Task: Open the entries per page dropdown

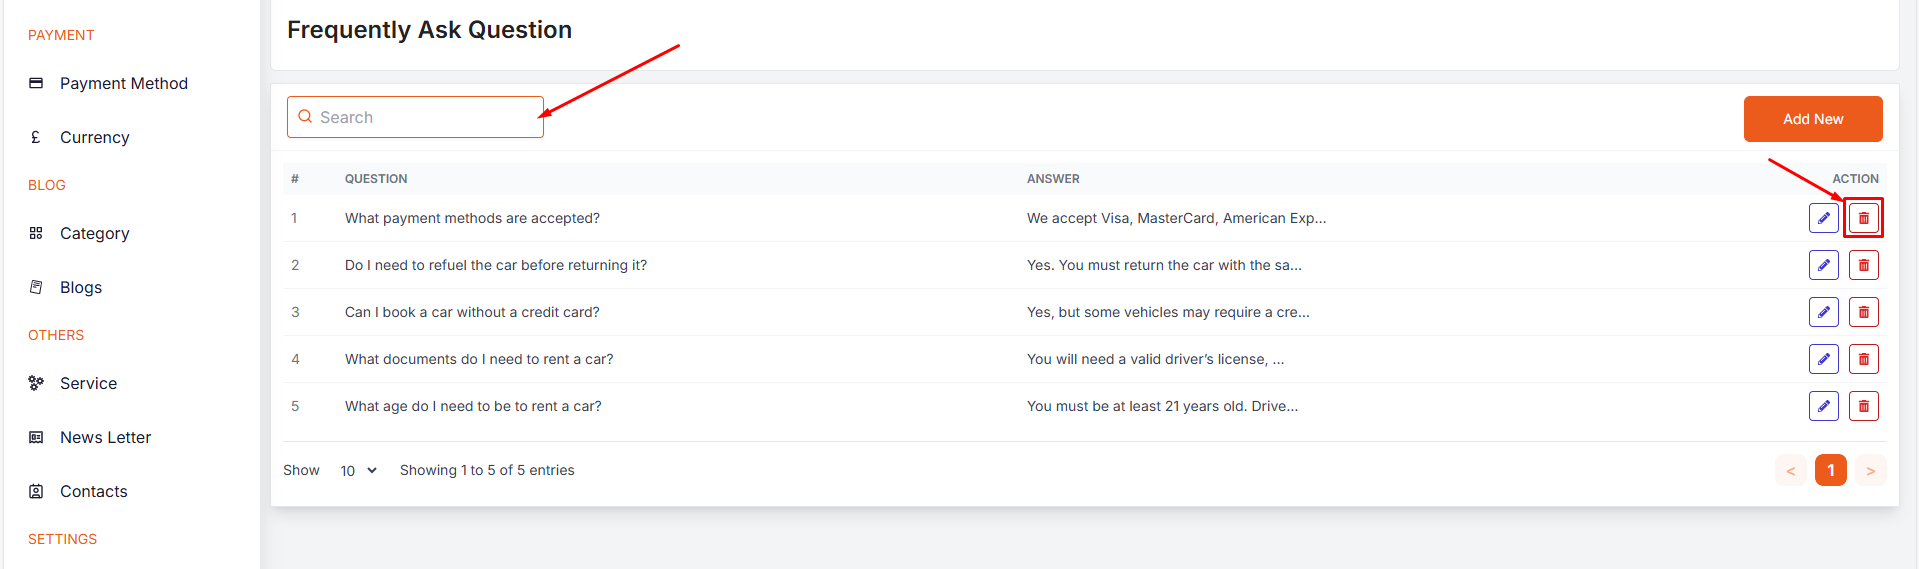Action: click(x=358, y=470)
